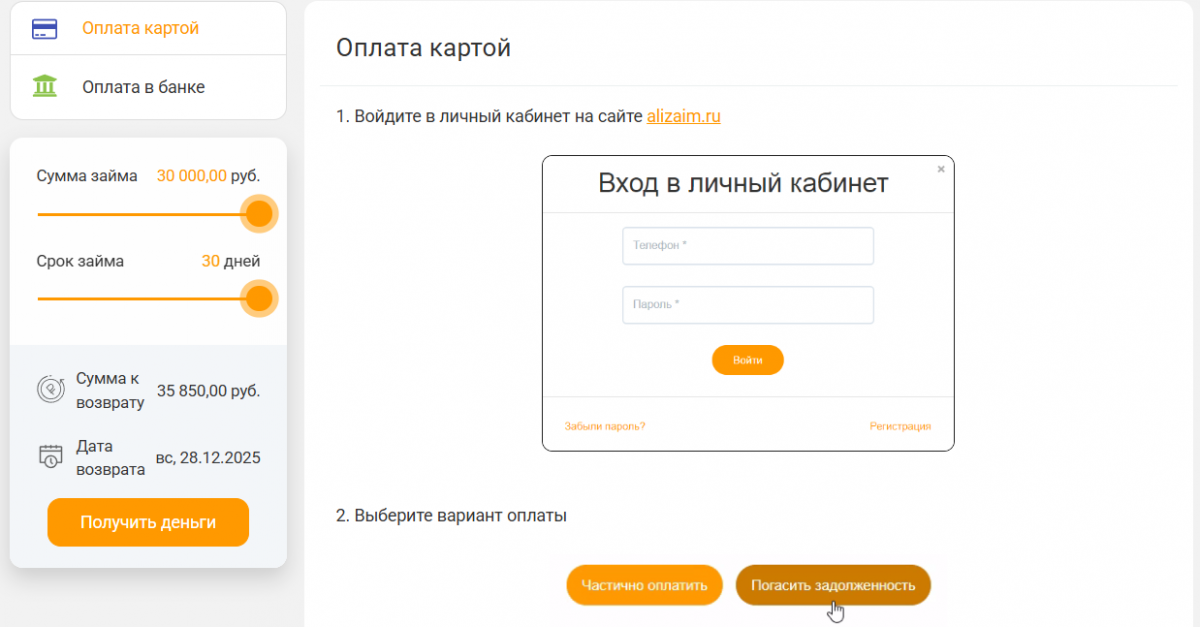Viewport: 1200px width, 627px height.
Task: Click the Сумма займа slider handle
Action: pyautogui.click(x=259, y=214)
